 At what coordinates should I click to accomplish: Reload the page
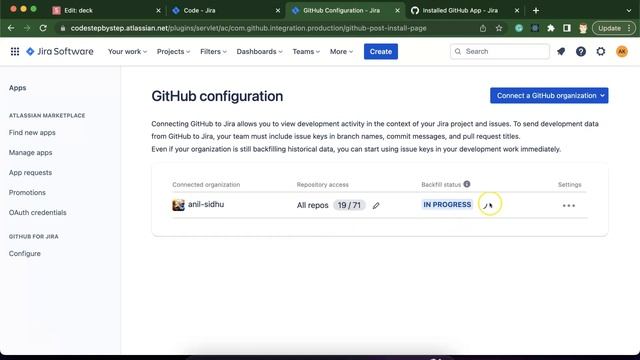[x=43, y=28]
